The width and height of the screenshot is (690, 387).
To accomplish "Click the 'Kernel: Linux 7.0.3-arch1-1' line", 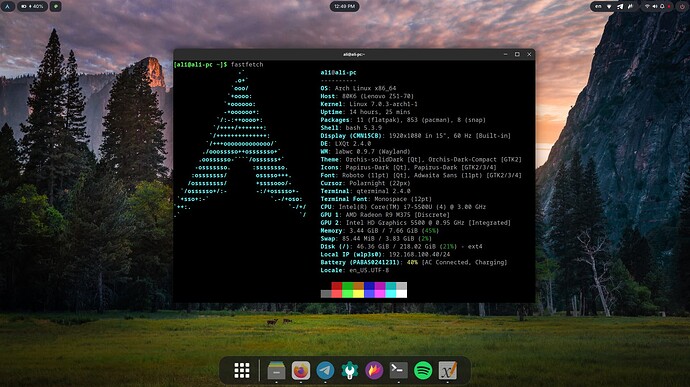I will [369, 104].
